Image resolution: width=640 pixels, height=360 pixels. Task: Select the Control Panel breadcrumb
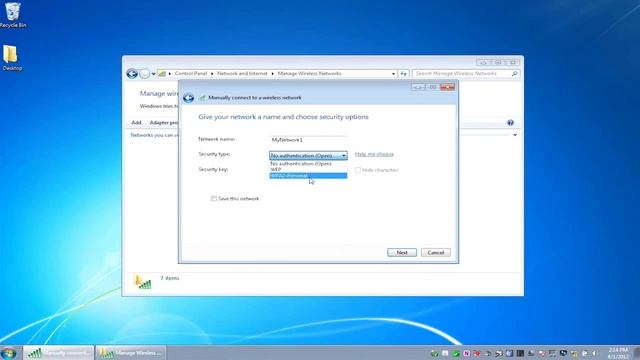click(191, 73)
